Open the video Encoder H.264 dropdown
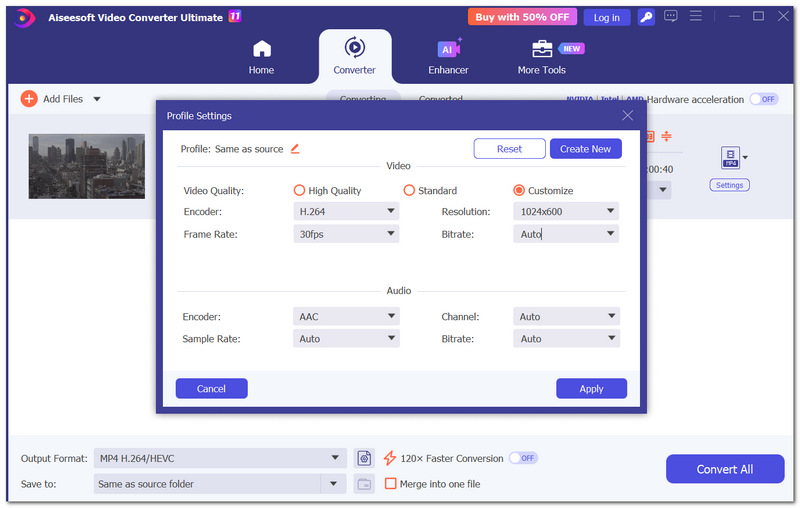The image size is (800, 508). pyautogui.click(x=346, y=211)
